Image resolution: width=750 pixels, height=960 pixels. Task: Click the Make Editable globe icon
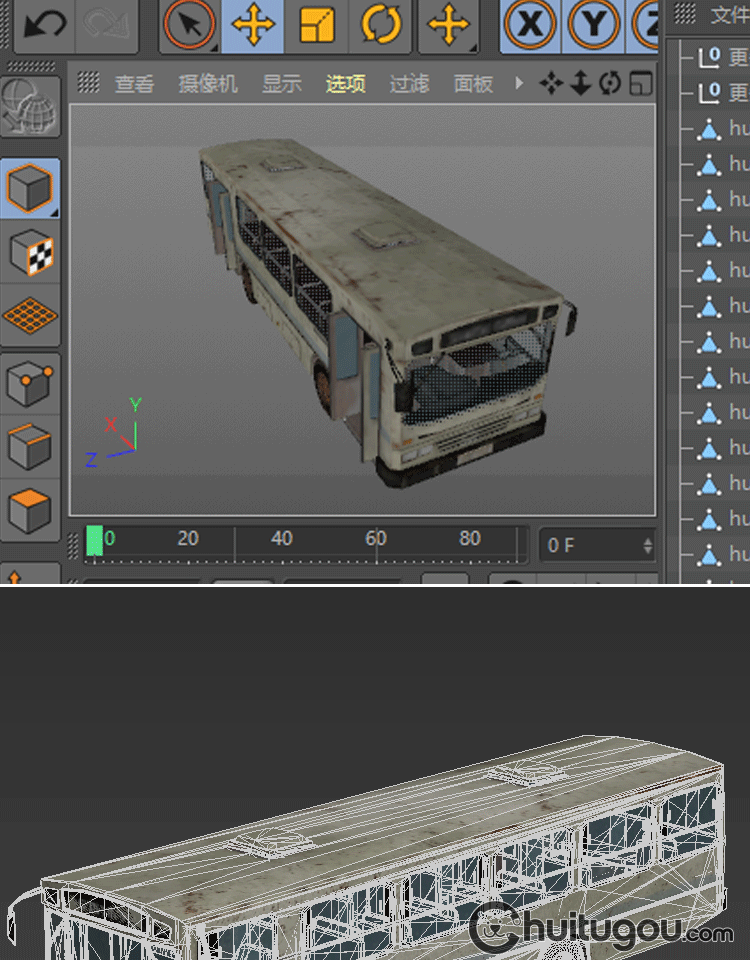point(29,106)
